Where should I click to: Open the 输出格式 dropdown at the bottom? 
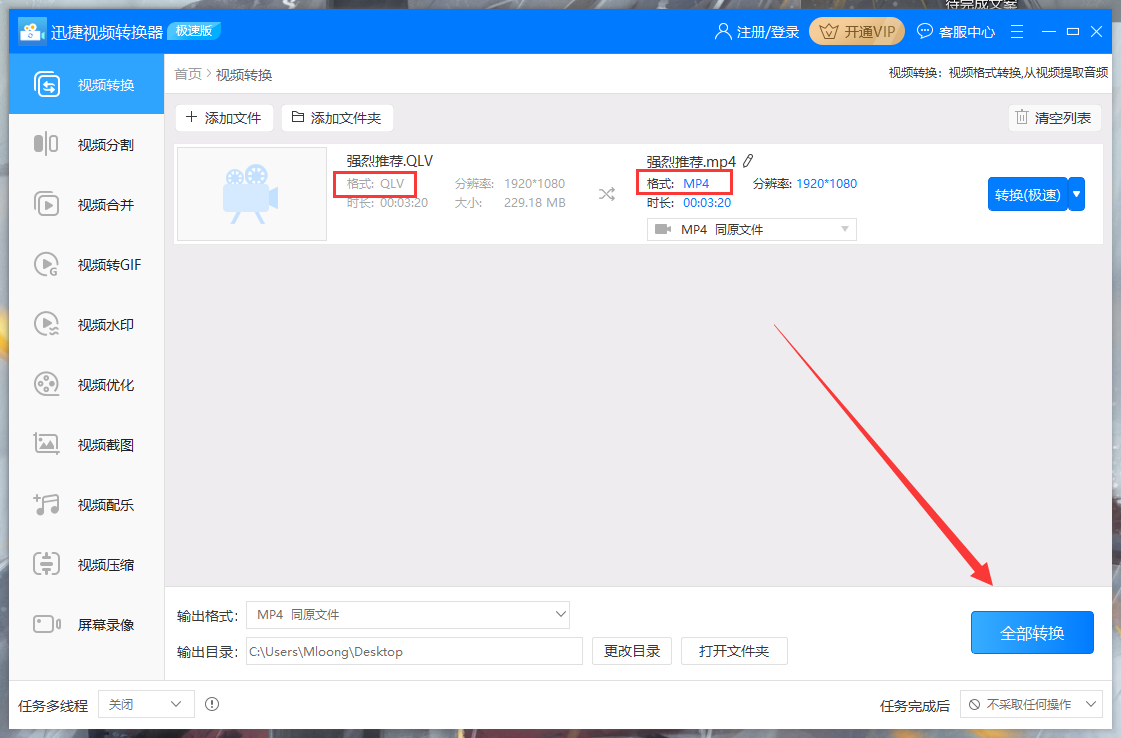pos(408,614)
